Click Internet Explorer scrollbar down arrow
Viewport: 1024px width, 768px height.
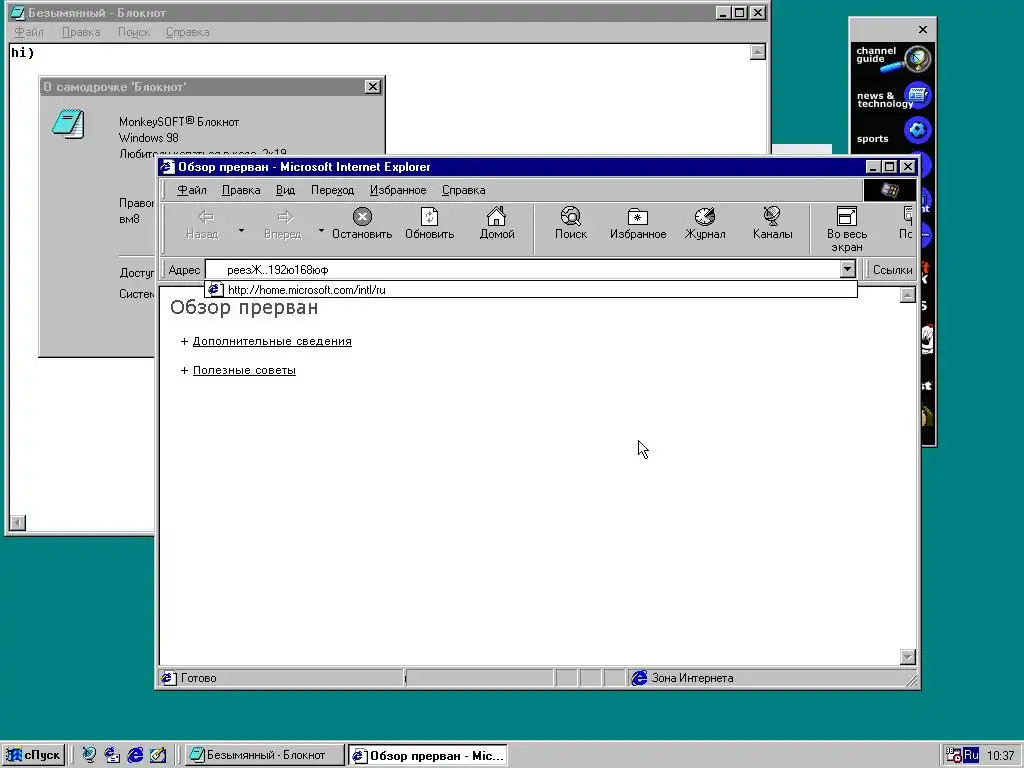coord(908,656)
